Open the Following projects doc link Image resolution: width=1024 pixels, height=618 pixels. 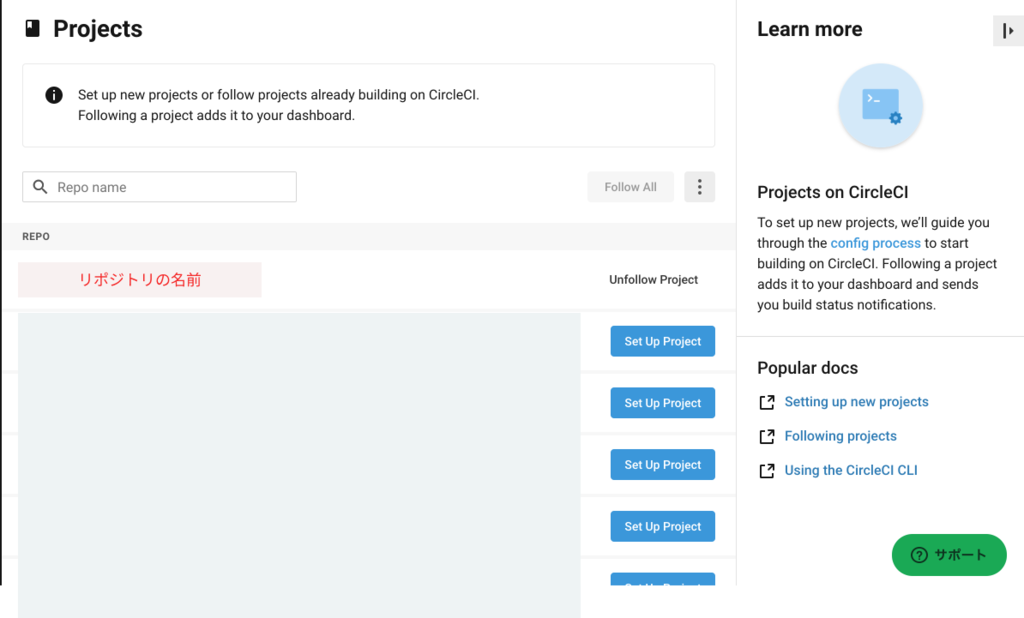click(840, 436)
